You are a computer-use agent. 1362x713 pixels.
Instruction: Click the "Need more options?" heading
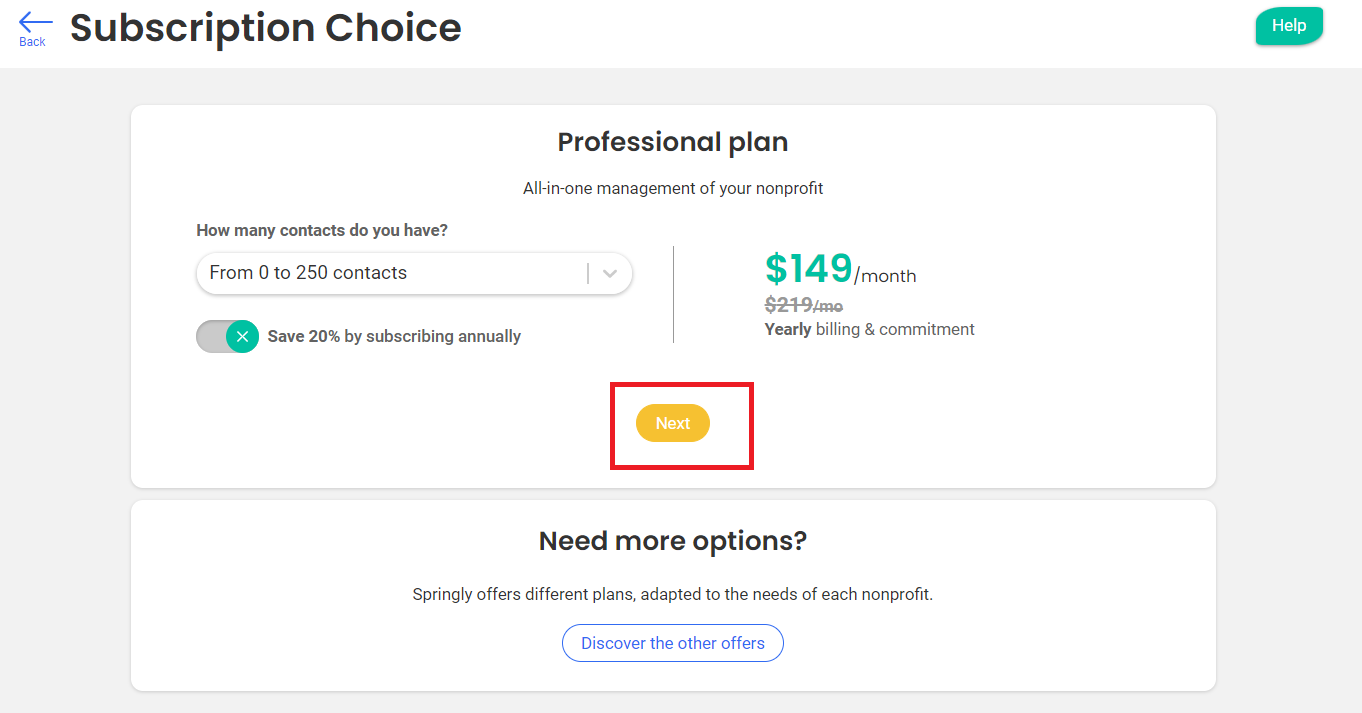(673, 541)
